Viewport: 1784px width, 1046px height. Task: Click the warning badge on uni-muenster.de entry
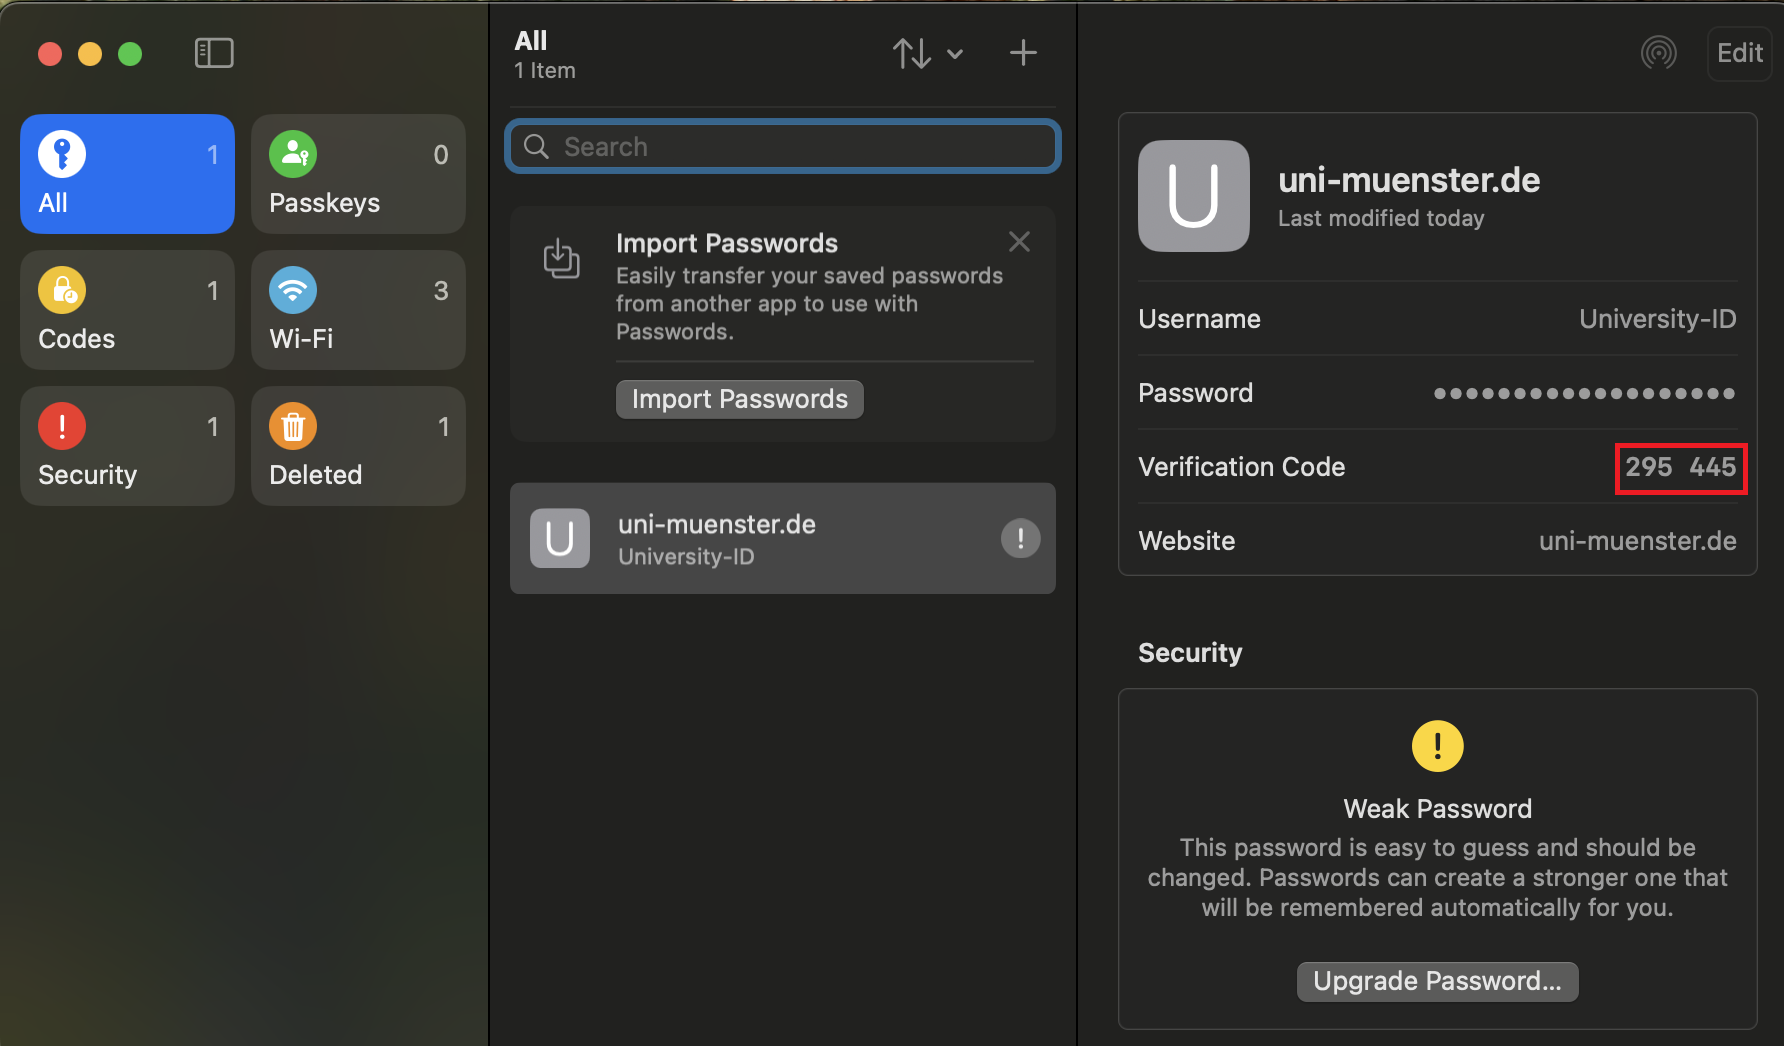tap(1020, 539)
